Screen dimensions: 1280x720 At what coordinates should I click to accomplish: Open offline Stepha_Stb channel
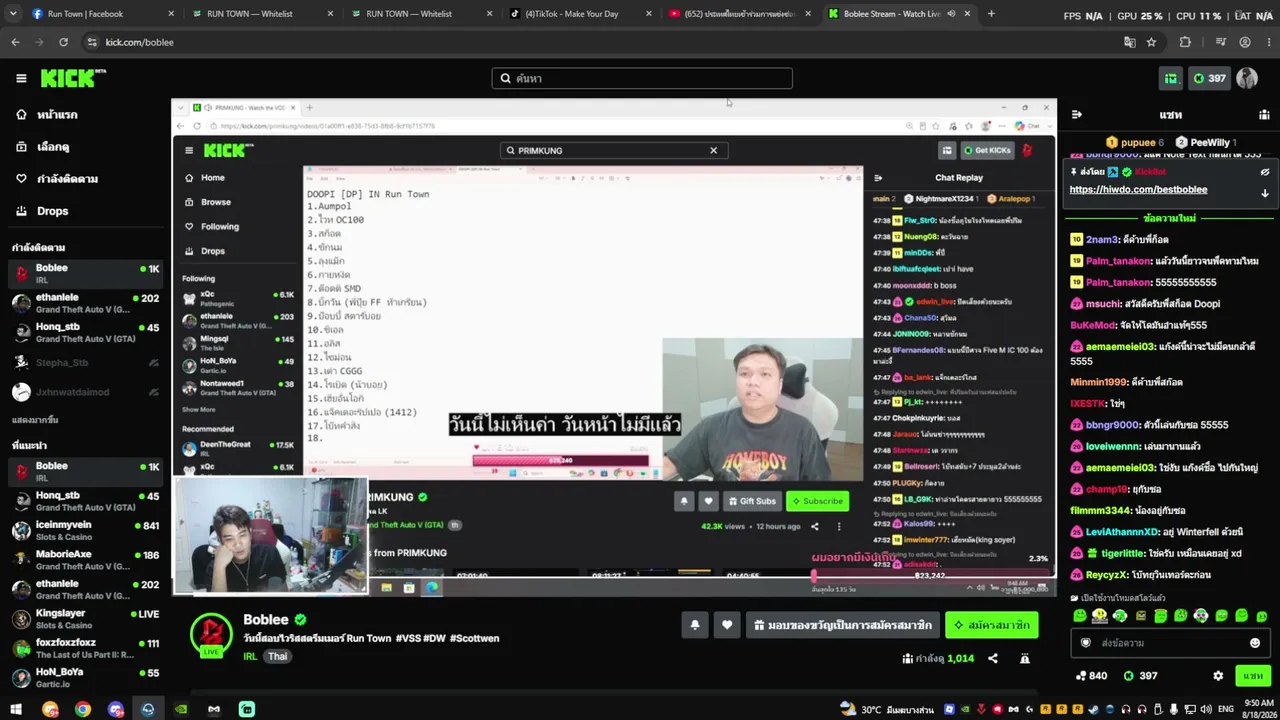click(x=85, y=363)
